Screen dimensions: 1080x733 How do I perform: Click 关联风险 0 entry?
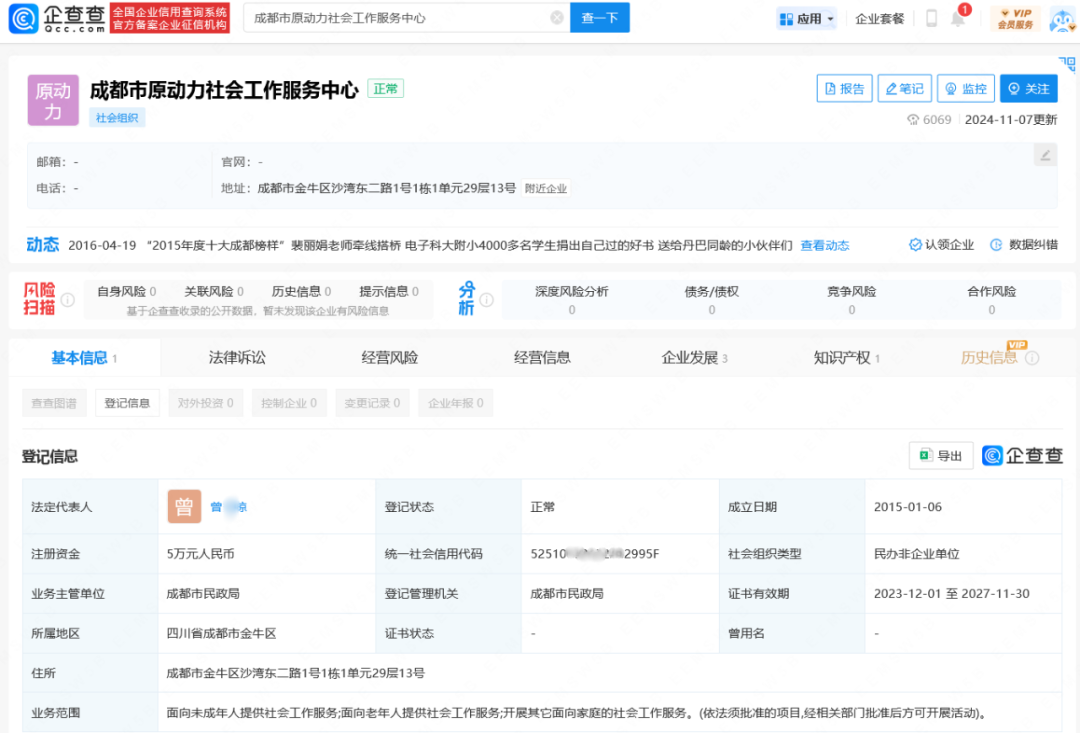pyautogui.click(x=214, y=291)
